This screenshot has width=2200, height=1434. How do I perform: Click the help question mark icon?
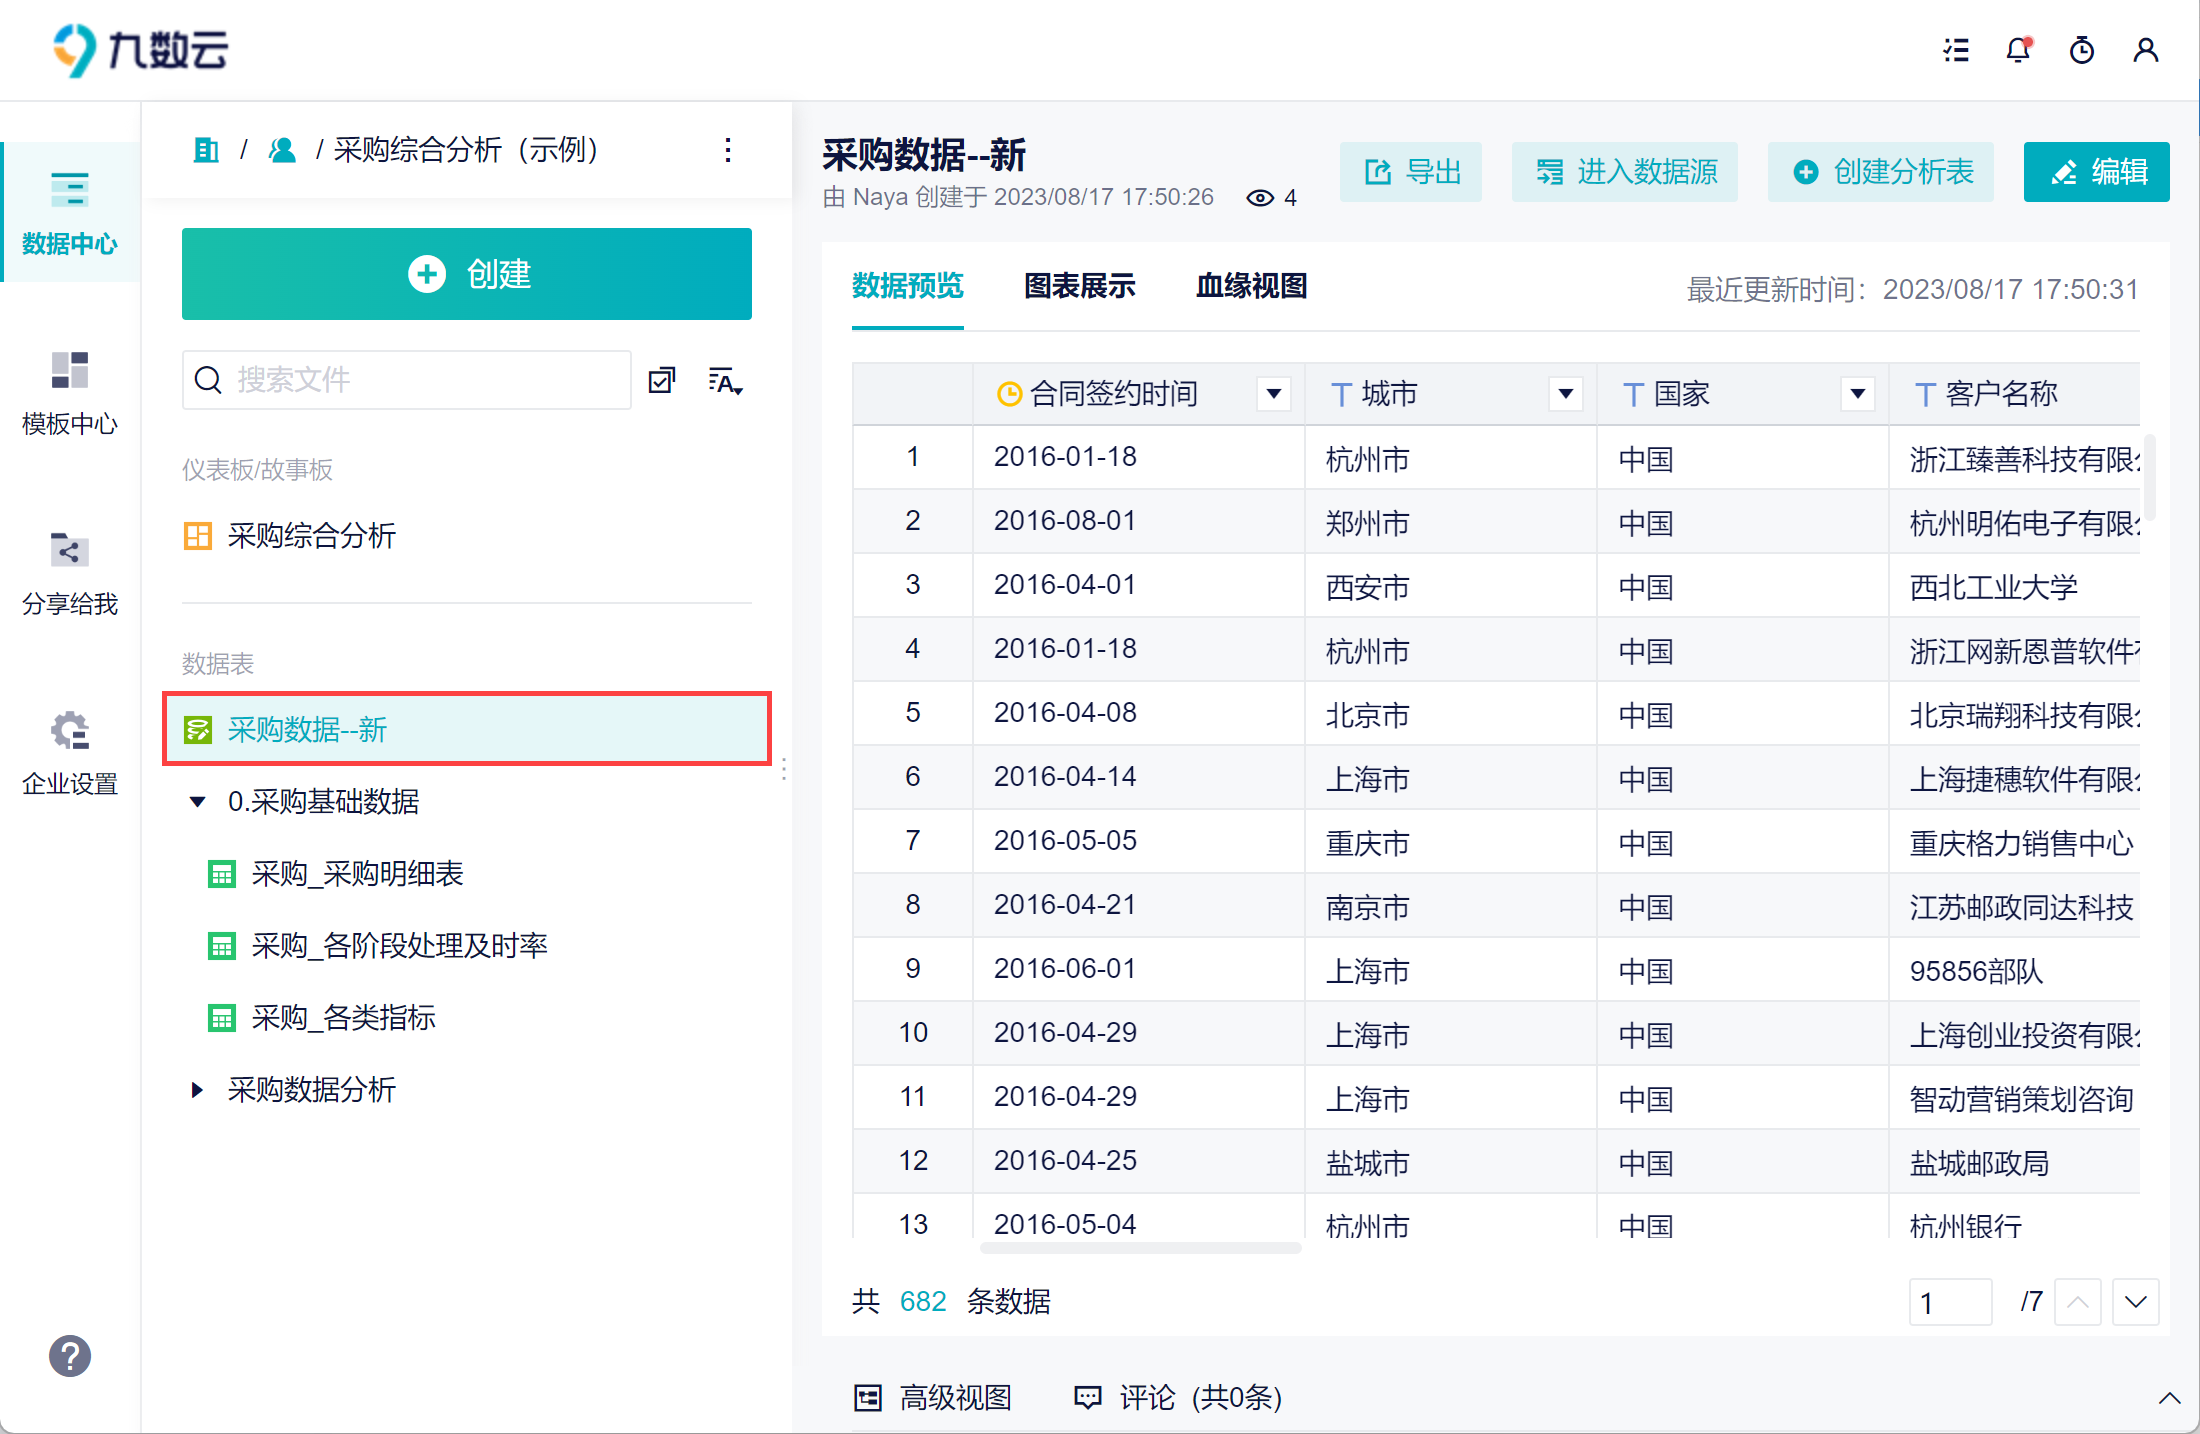pyautogui.click(x=70, y=1356)
